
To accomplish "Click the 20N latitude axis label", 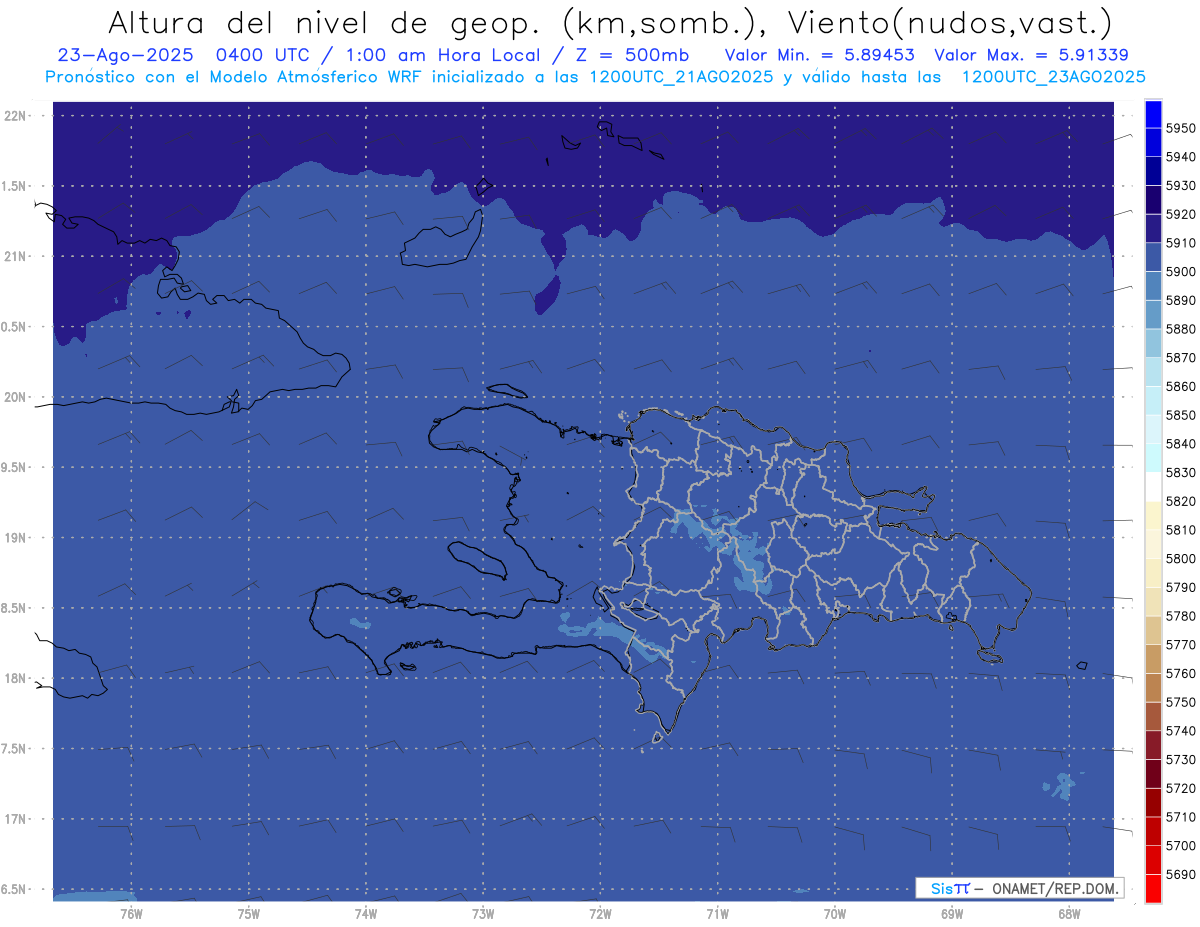I will (x=17, y=397).
